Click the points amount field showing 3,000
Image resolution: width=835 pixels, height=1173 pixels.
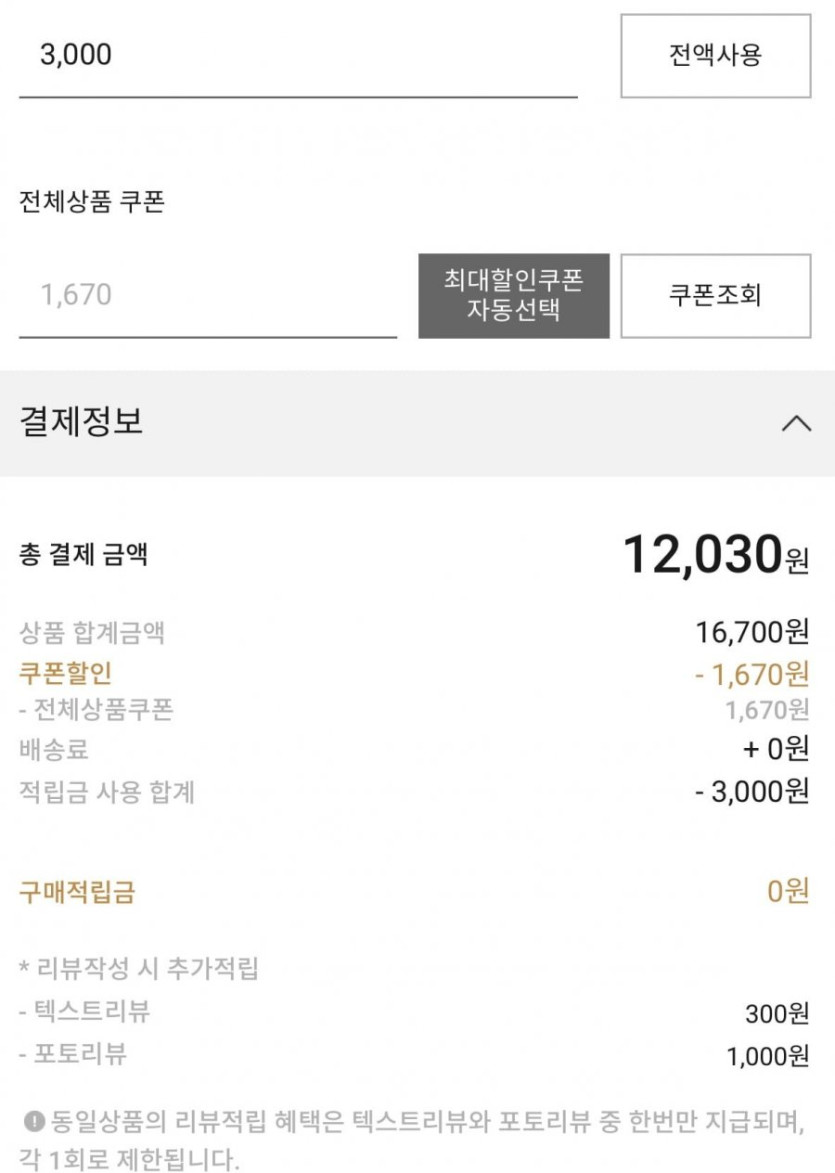pos(297,55)
